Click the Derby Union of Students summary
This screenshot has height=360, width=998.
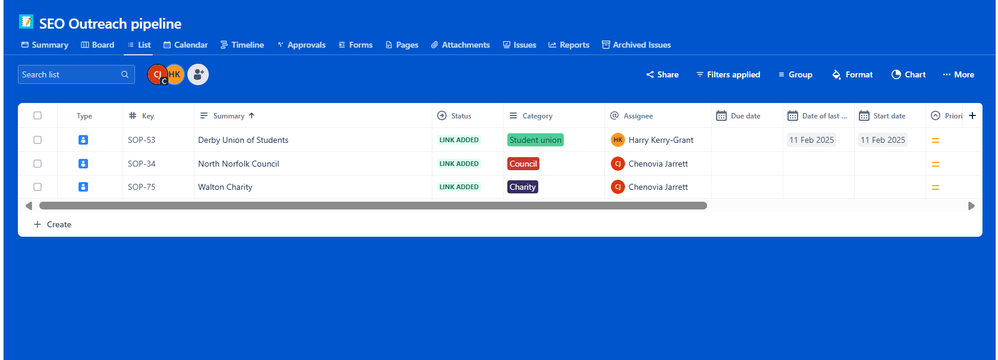click(x=243, y=140)
